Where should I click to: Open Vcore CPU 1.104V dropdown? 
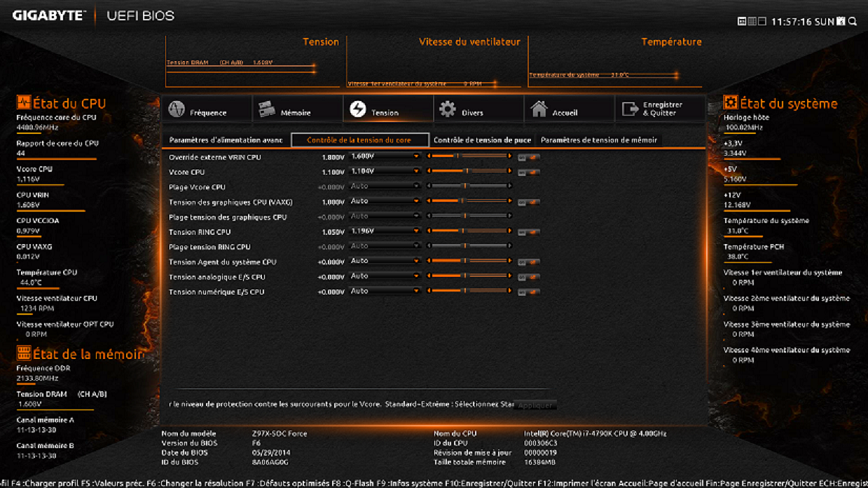tap(385, 172)
